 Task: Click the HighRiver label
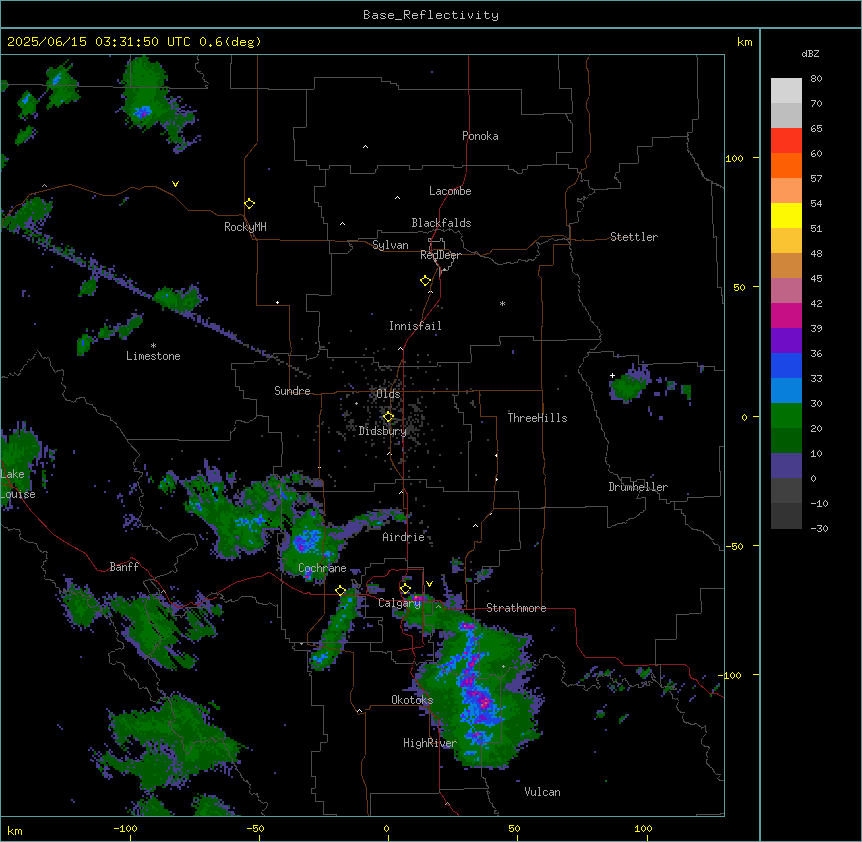point(430,743)
